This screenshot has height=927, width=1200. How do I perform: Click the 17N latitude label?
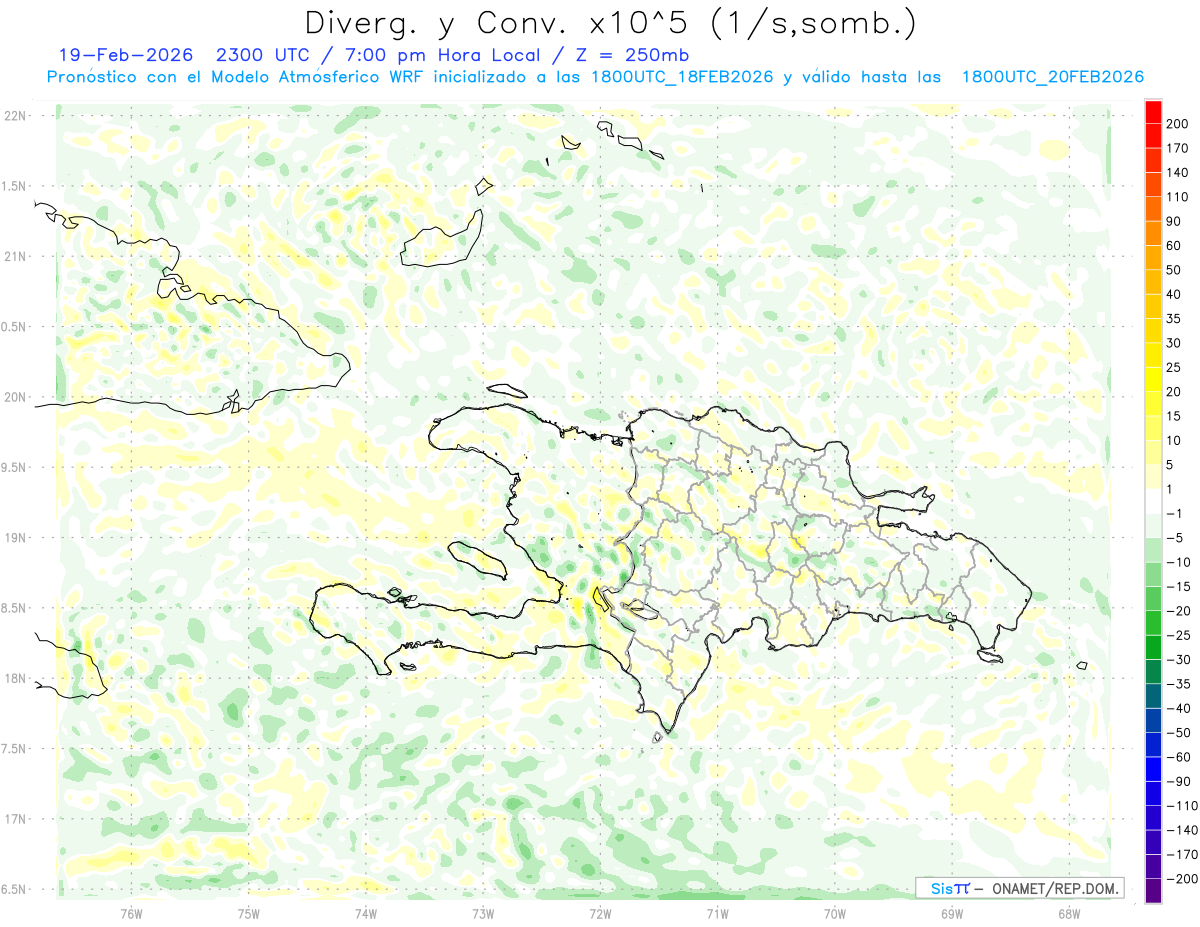coord(15,820)
